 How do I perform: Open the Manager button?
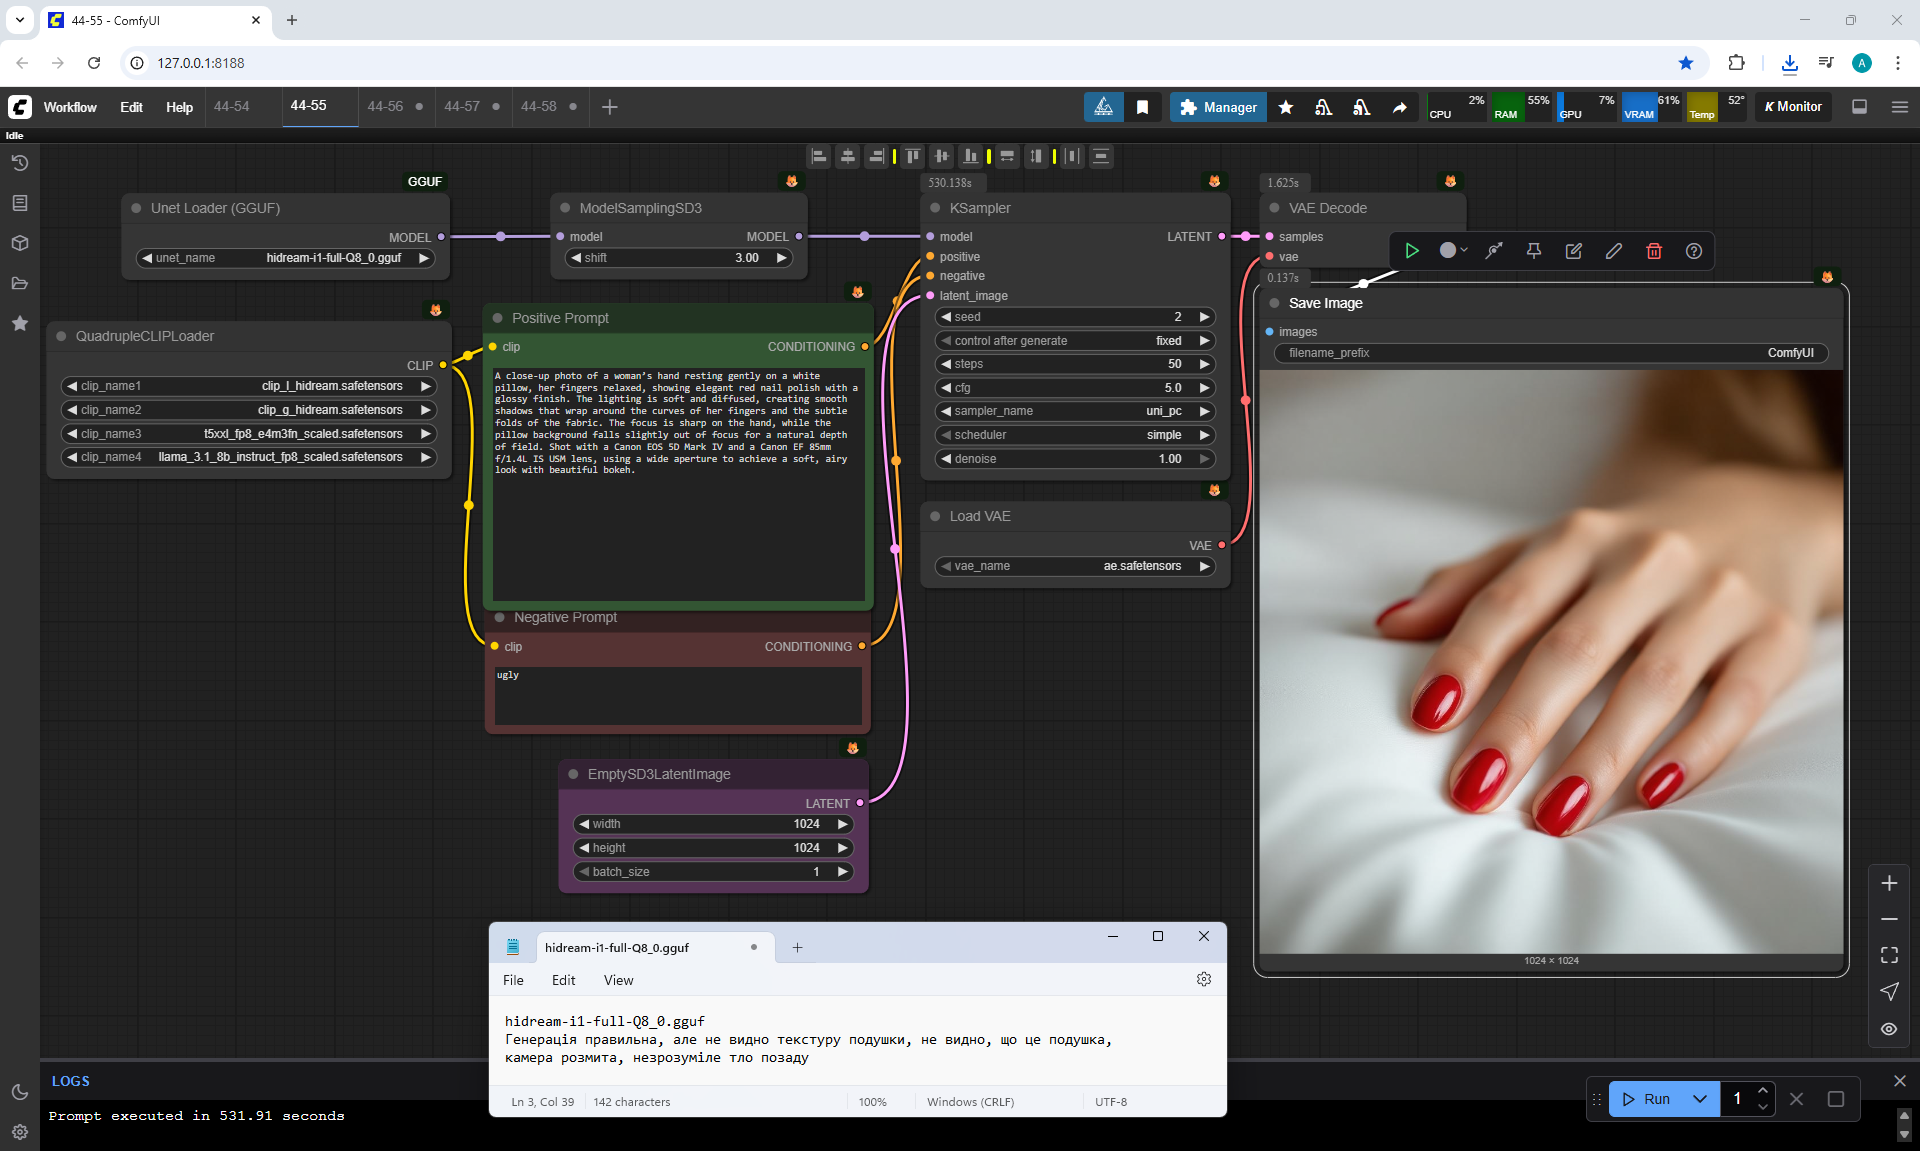coord(1217,107)
